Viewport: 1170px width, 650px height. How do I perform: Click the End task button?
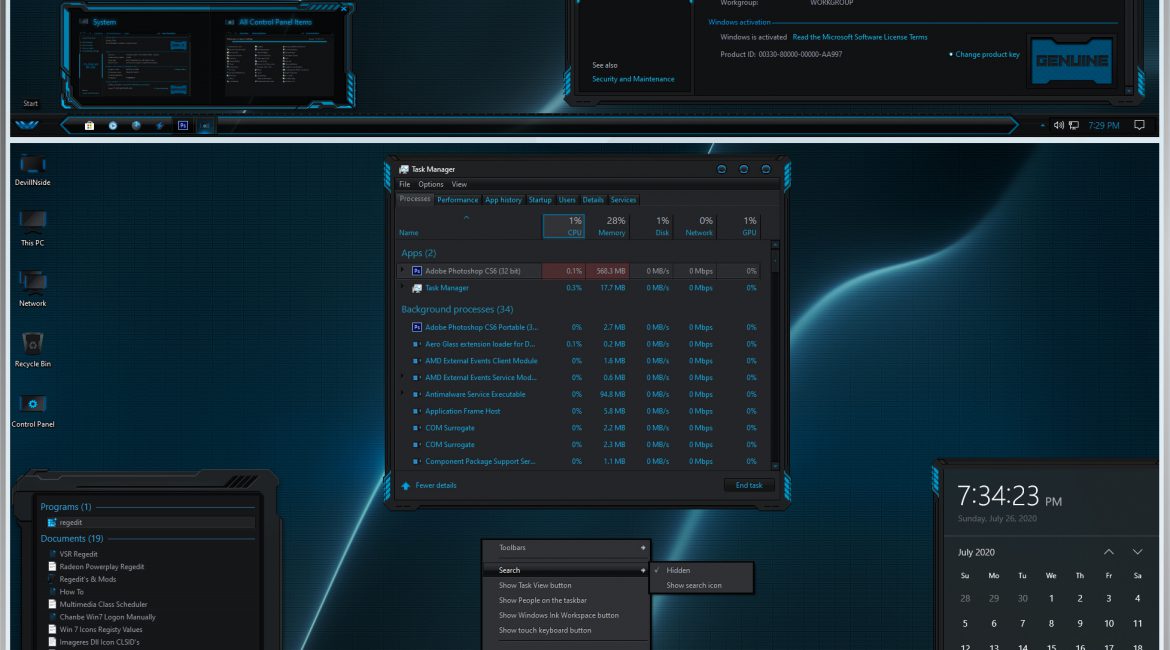(x=748, y=485)
